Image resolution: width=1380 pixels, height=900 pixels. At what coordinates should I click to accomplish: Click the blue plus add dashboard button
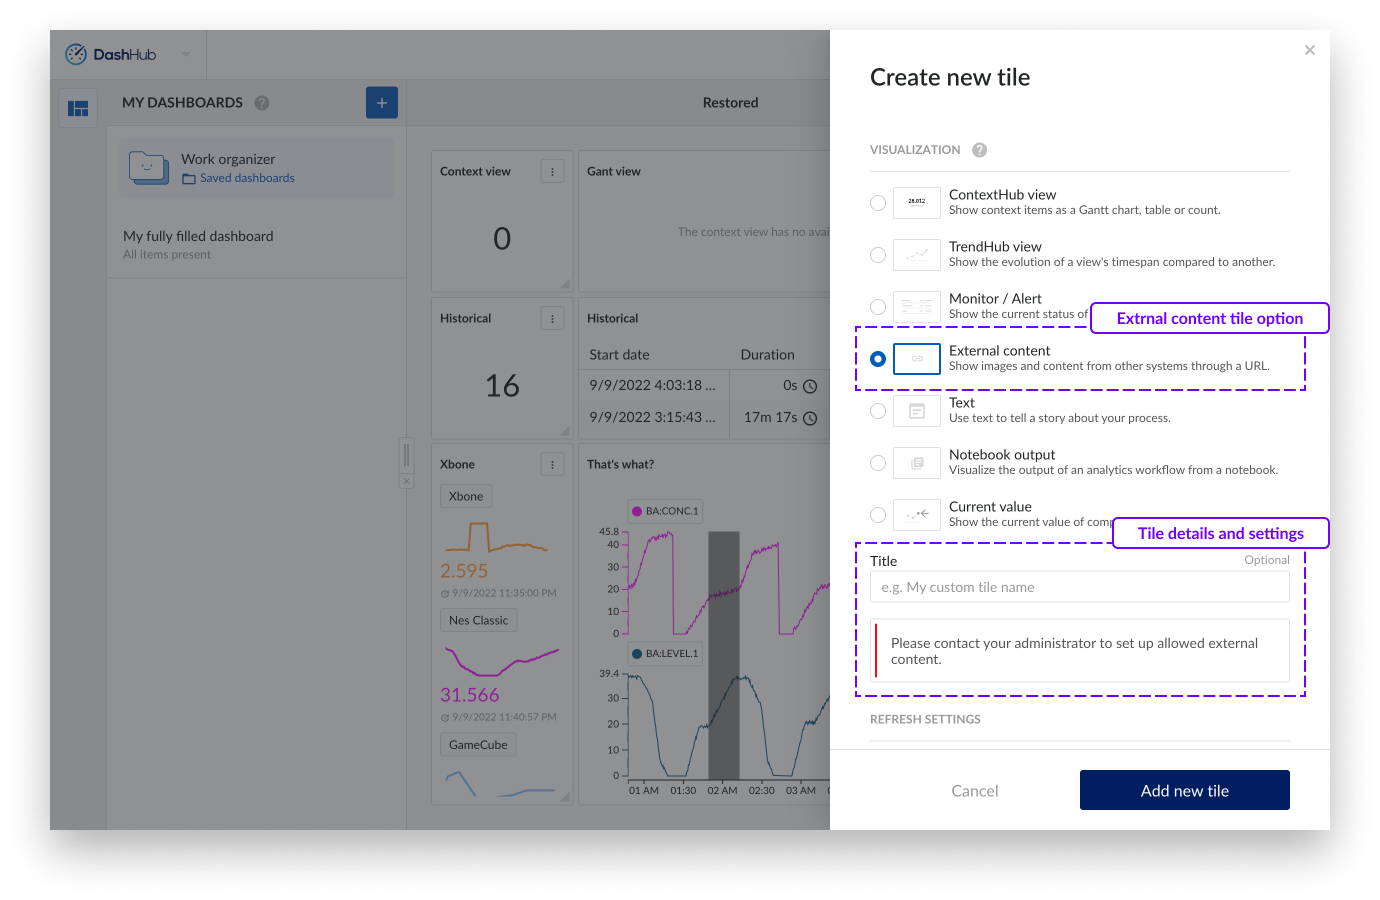coord(381,103)
